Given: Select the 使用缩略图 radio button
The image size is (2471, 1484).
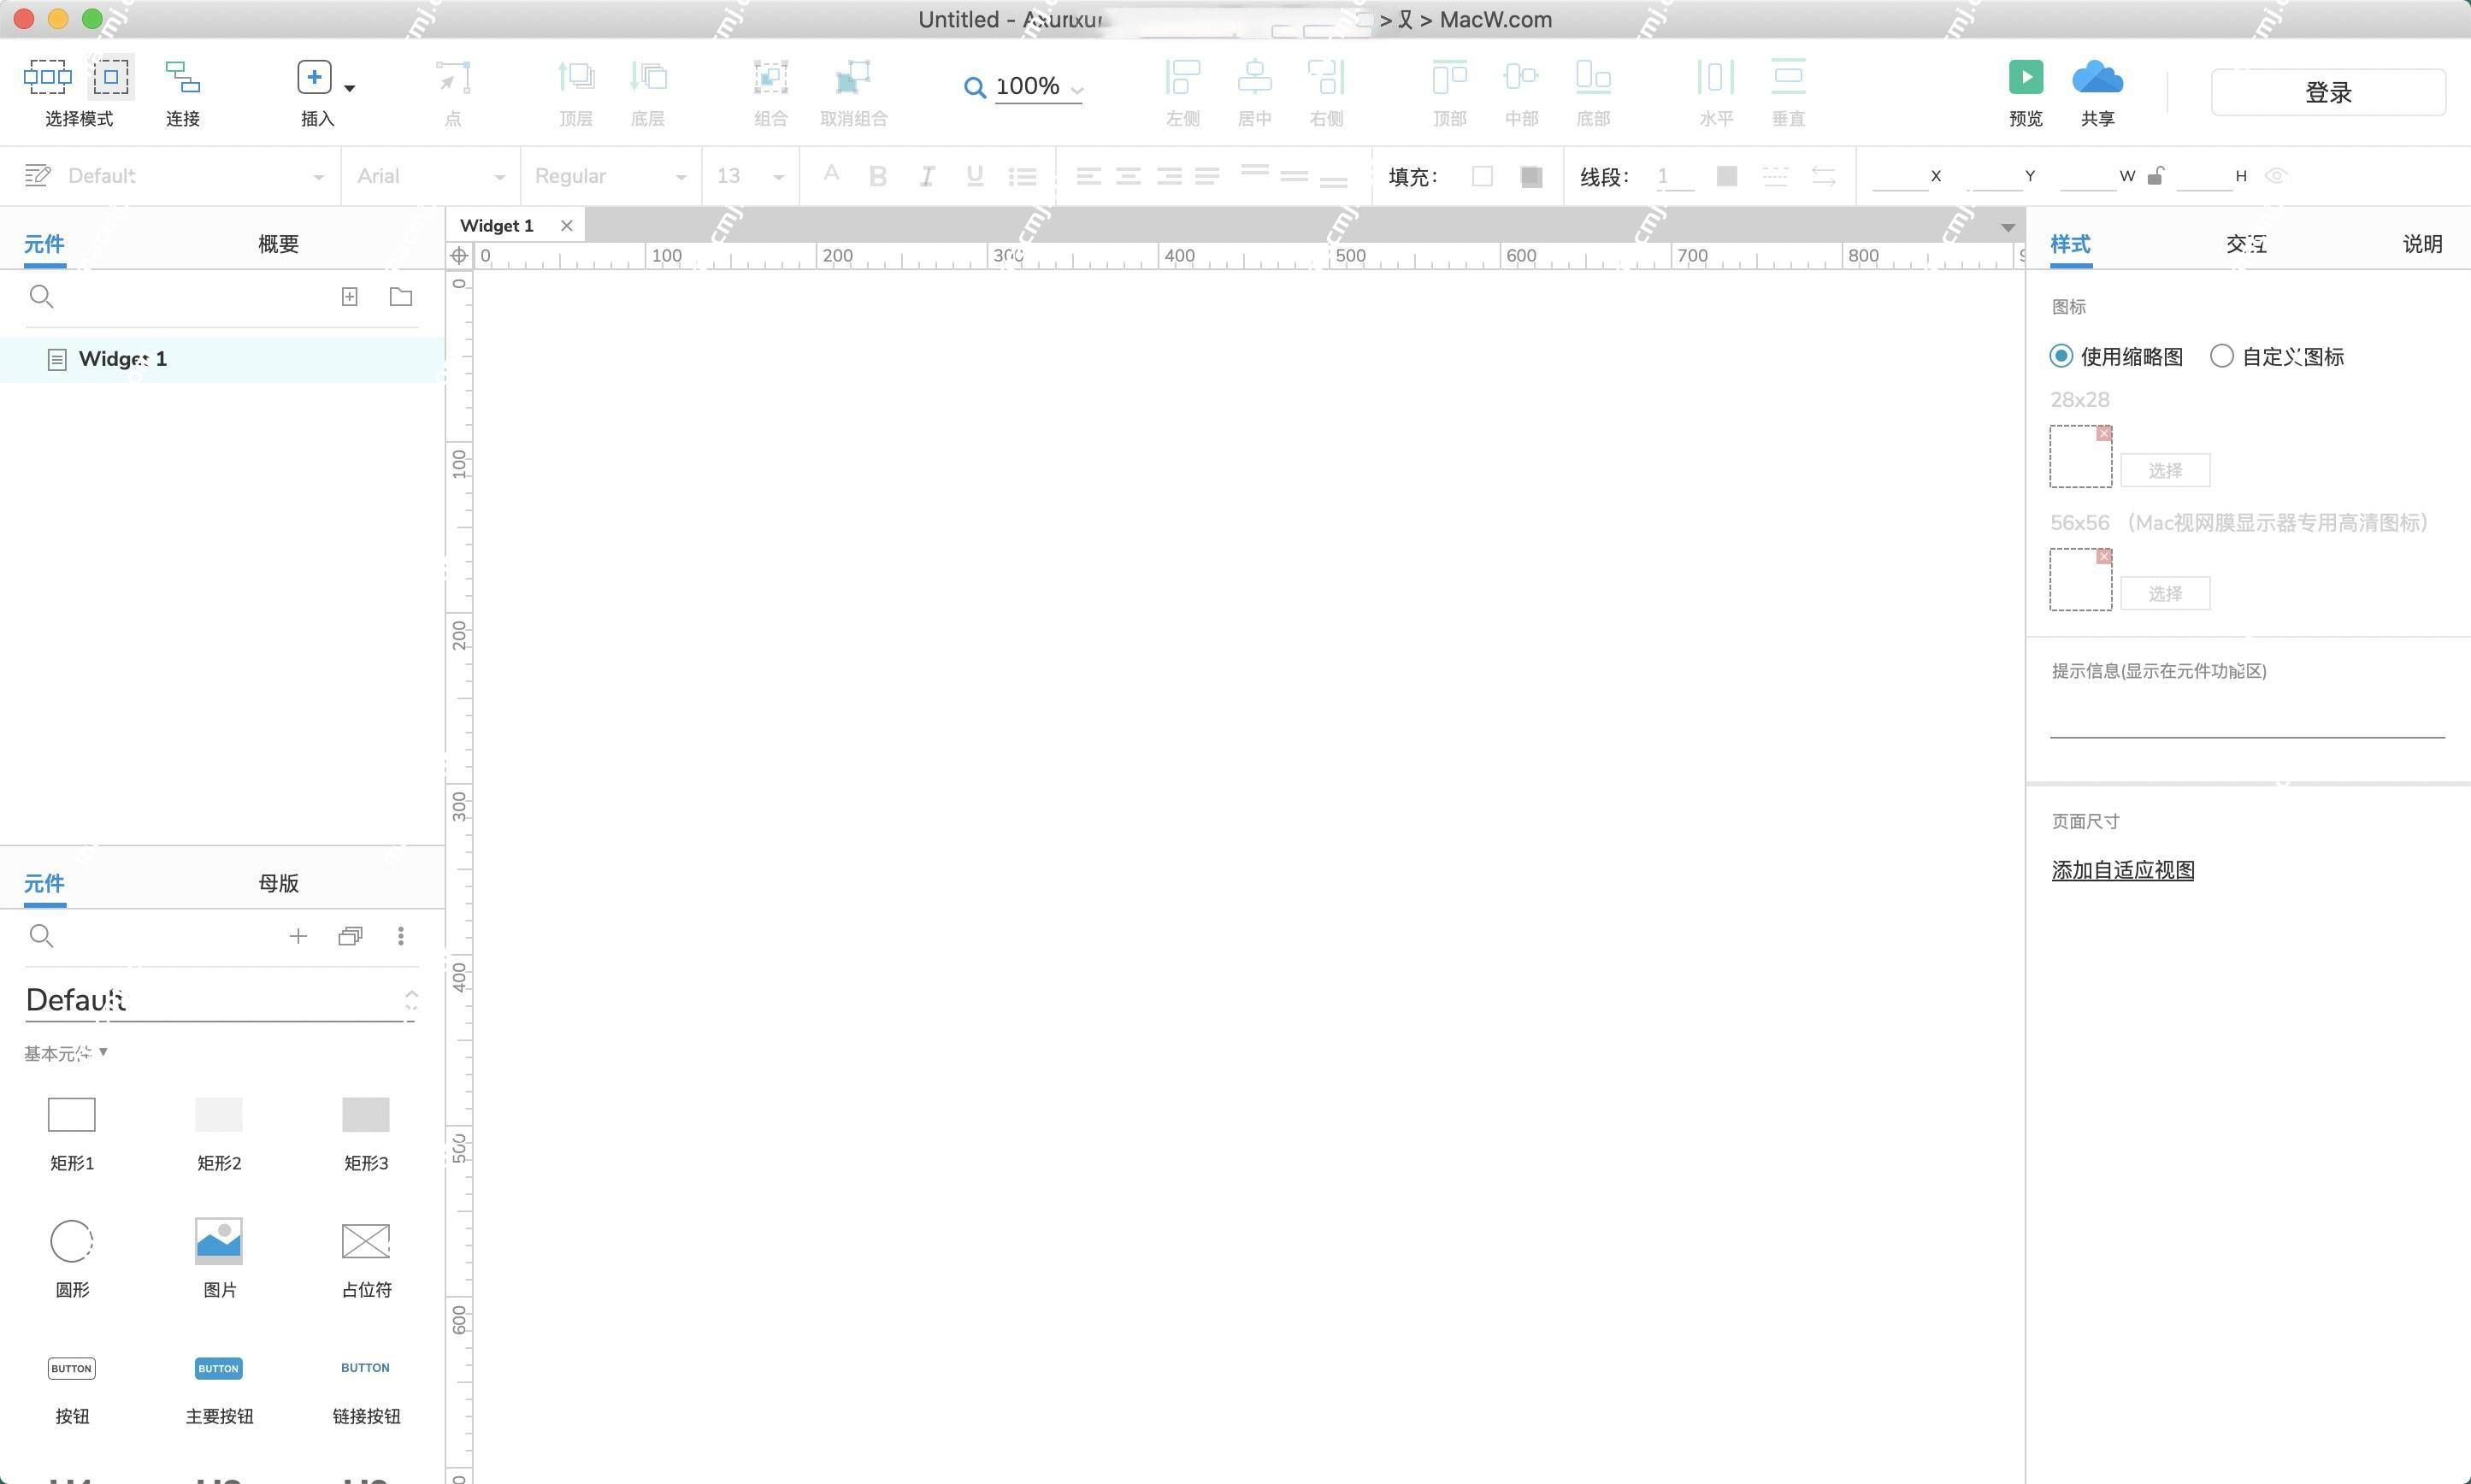Looking at the screenshot, I should coord(2060,356).
